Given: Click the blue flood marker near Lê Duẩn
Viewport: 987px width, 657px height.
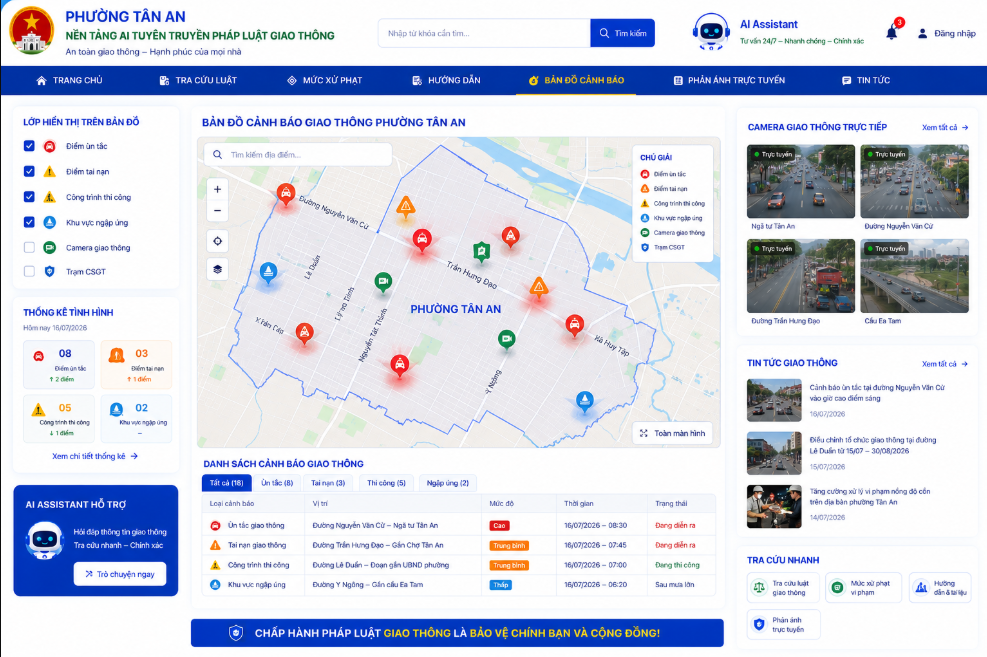Looking at the screenshot, I should click(x=268, y=272).
